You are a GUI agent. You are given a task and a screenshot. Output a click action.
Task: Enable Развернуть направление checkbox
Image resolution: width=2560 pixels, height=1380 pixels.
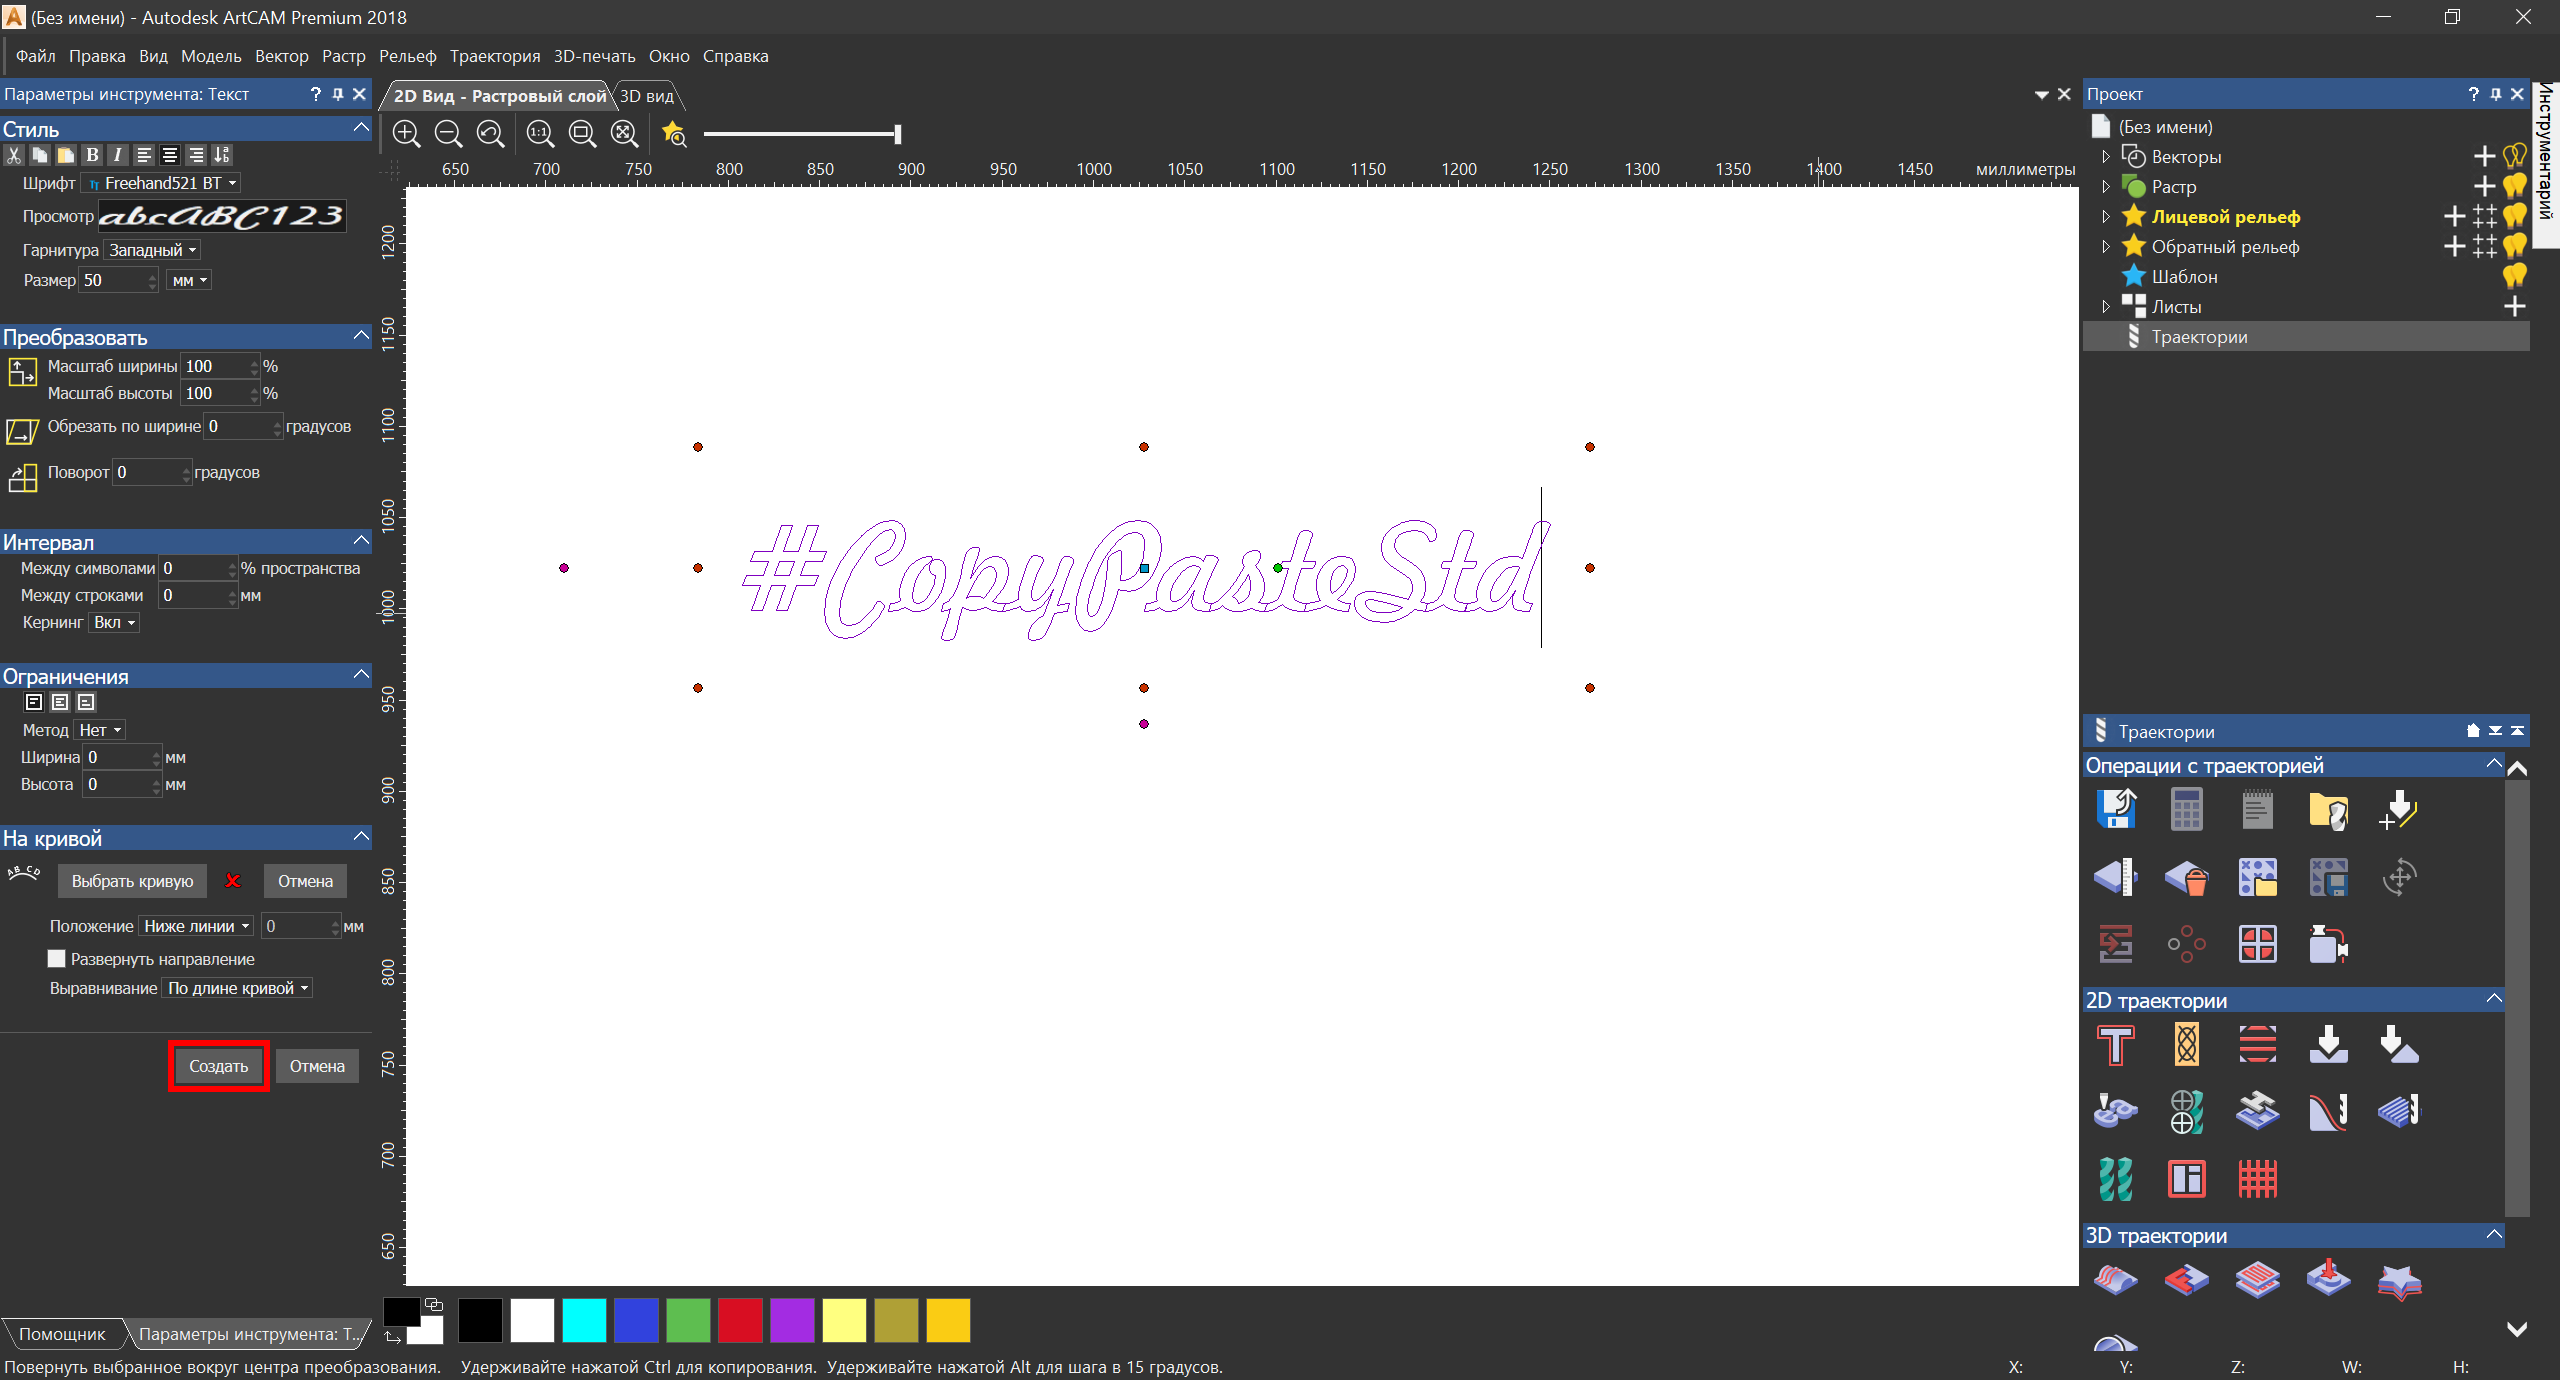[x=57, y=959]
